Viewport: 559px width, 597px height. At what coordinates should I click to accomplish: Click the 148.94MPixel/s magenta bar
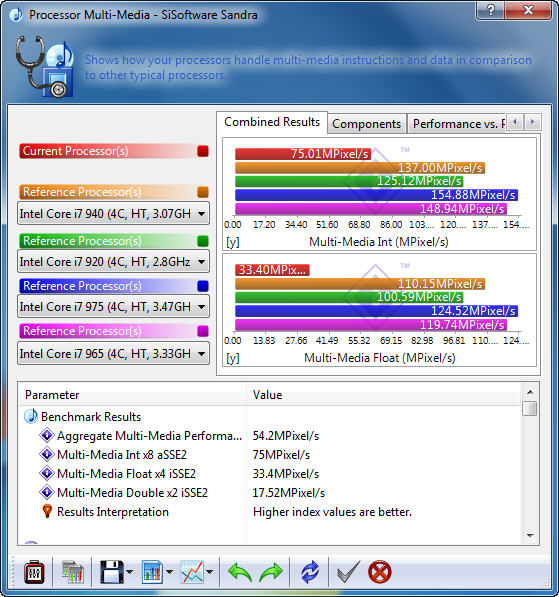pos(371,209)
